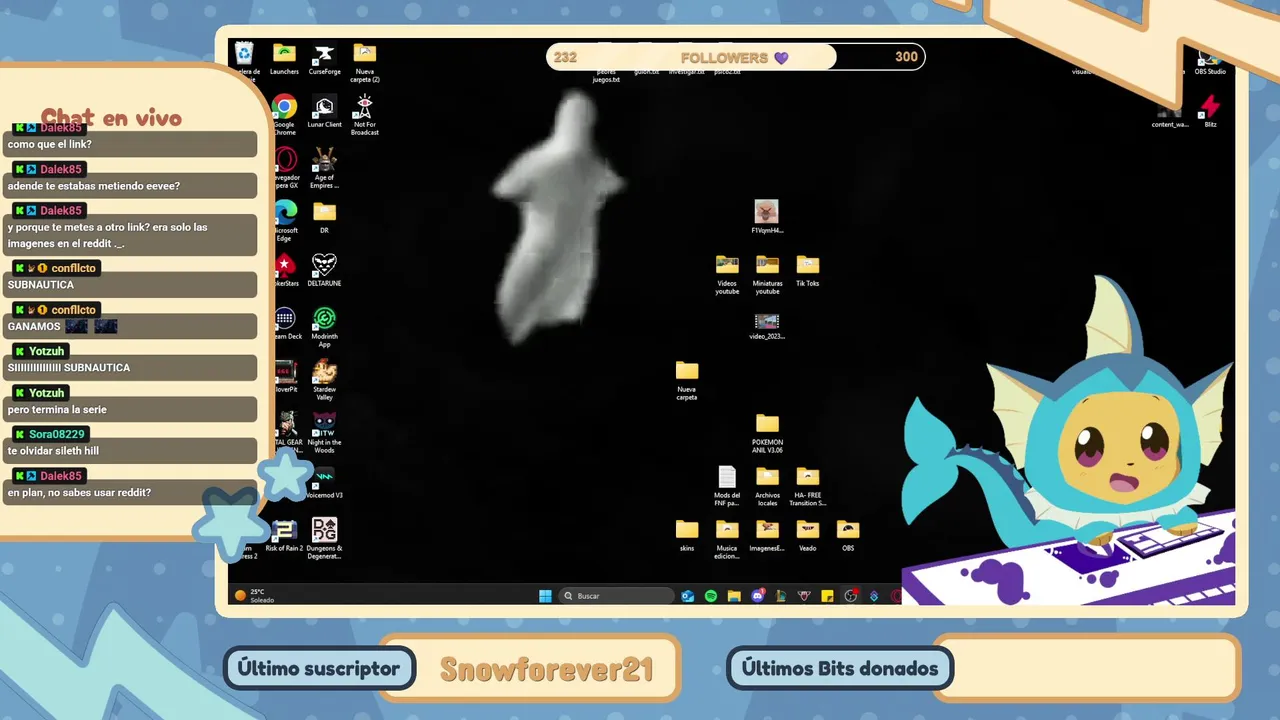1280x720 pixels.
Task: Click the Últimos Bits donados label
Action: [840, 668]
